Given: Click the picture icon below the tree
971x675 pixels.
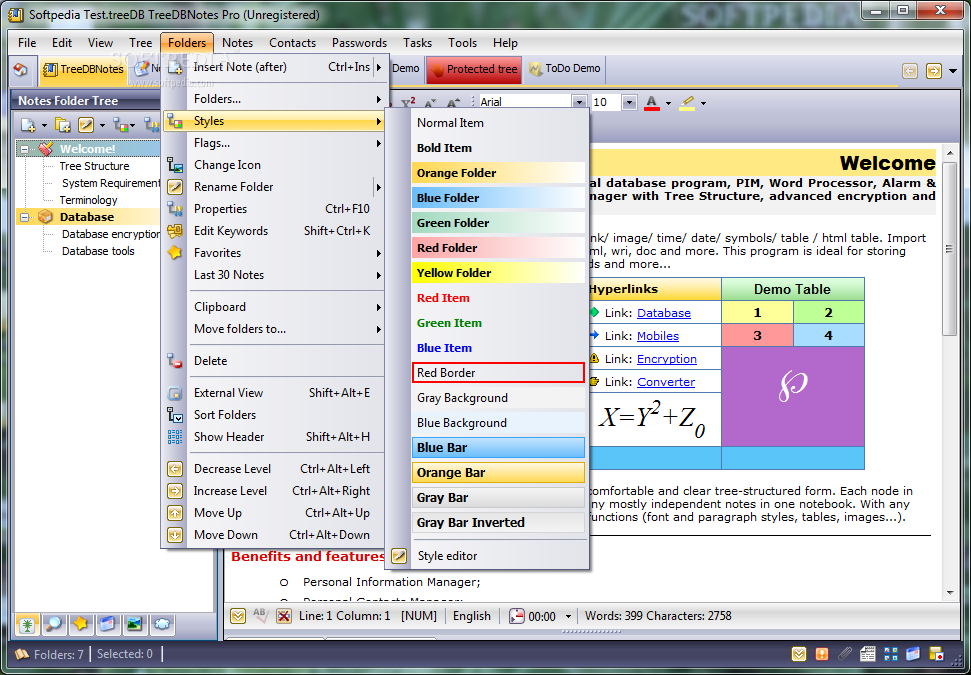Looking at the screenshot, I should 134,624.
